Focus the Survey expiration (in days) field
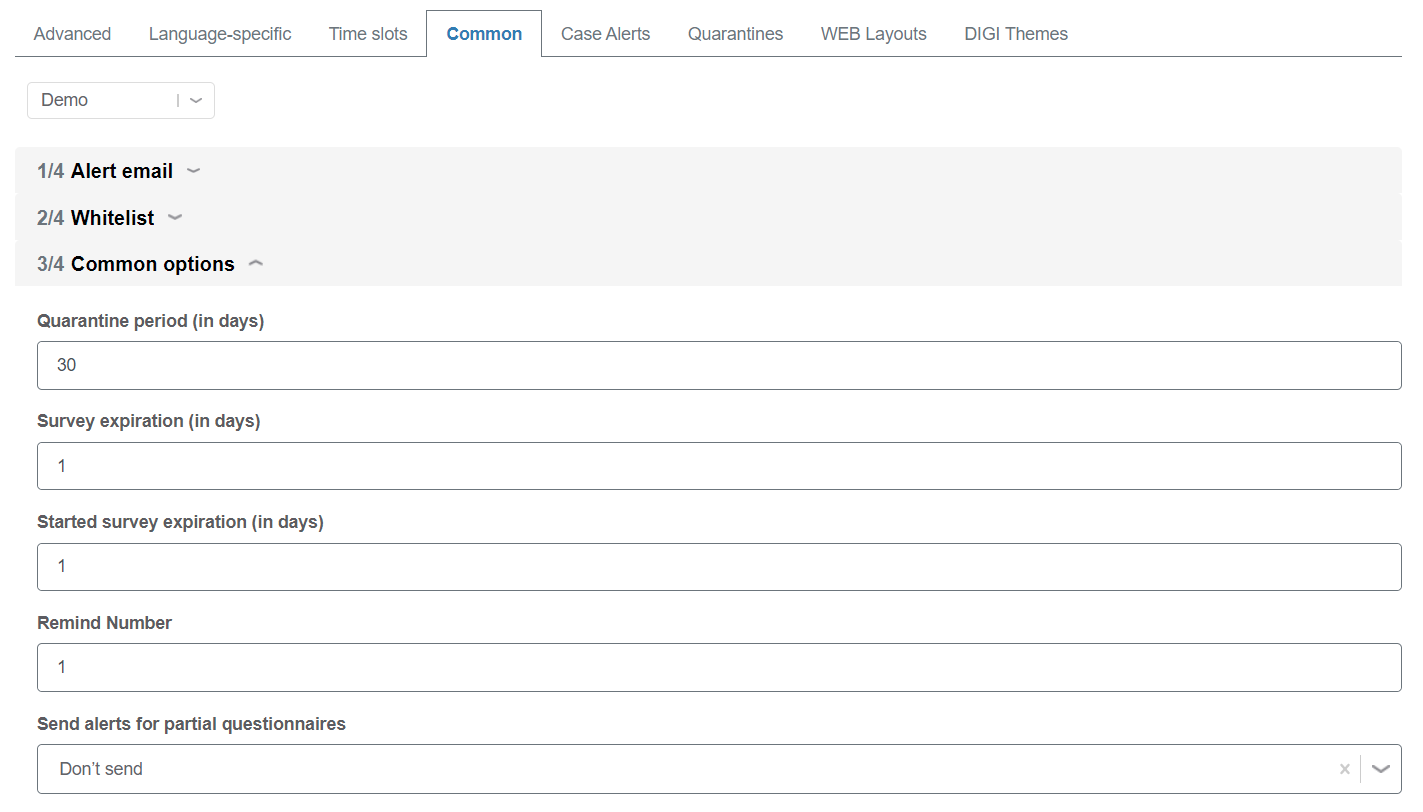The width and height of the screenshot is (1423, 812). coord(719,466)
